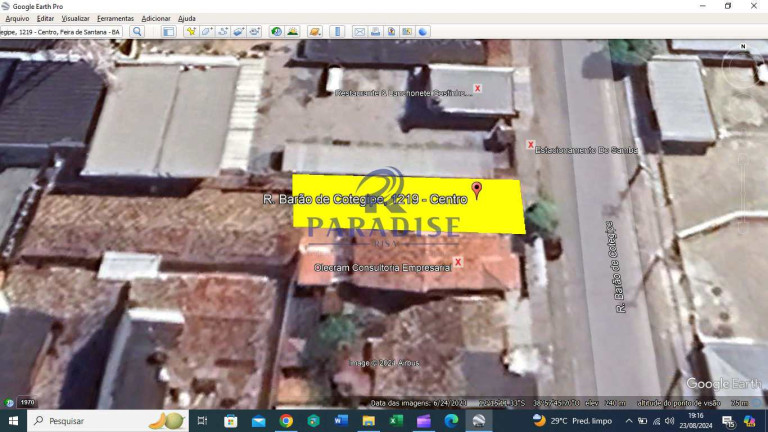Open the notifications center icon
768x432 pixels.
[x=728, y=421]
